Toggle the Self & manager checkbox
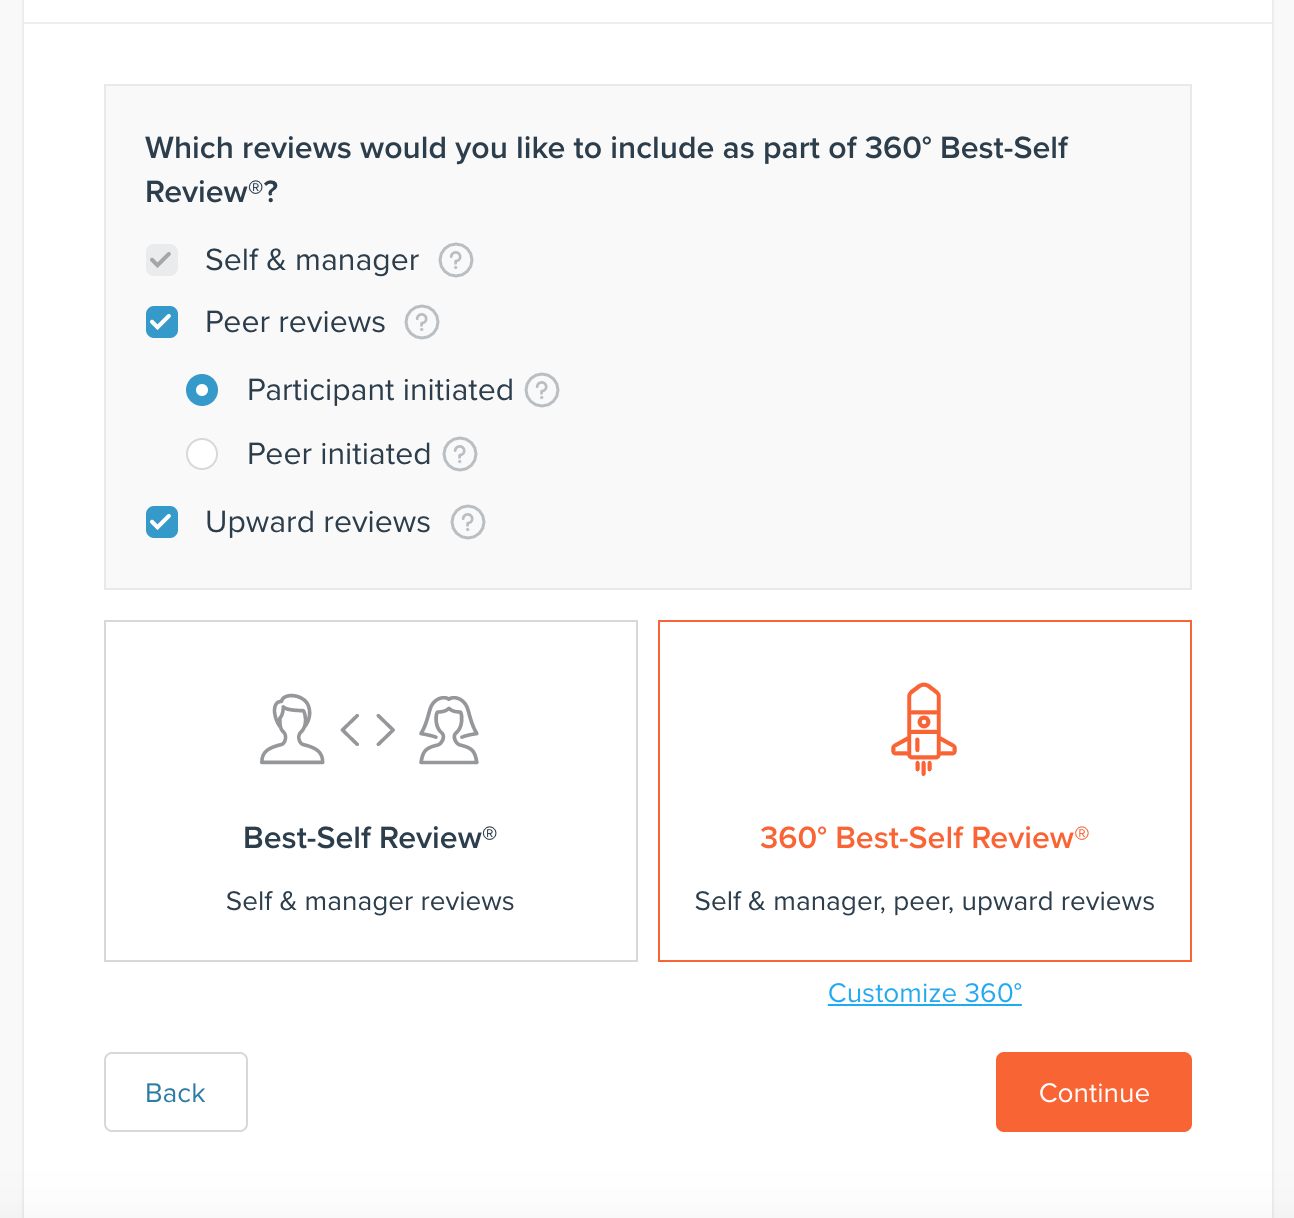 [x=162, y=260]
